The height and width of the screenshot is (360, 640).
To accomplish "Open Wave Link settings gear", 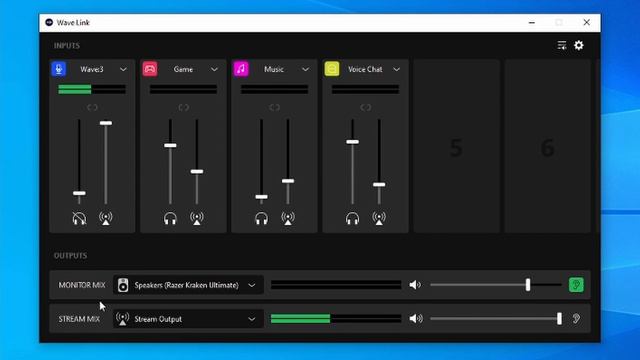I will pyautogui.click(x=579, y=45).
